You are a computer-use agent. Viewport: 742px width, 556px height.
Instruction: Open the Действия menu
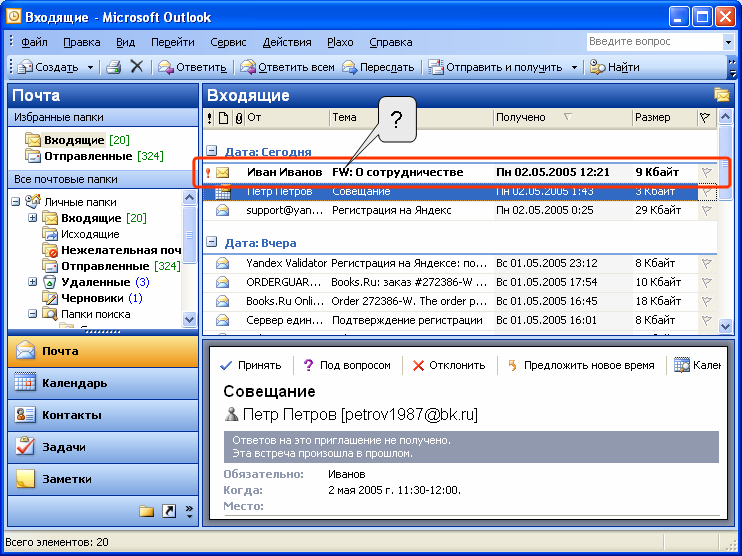[287, 42]
